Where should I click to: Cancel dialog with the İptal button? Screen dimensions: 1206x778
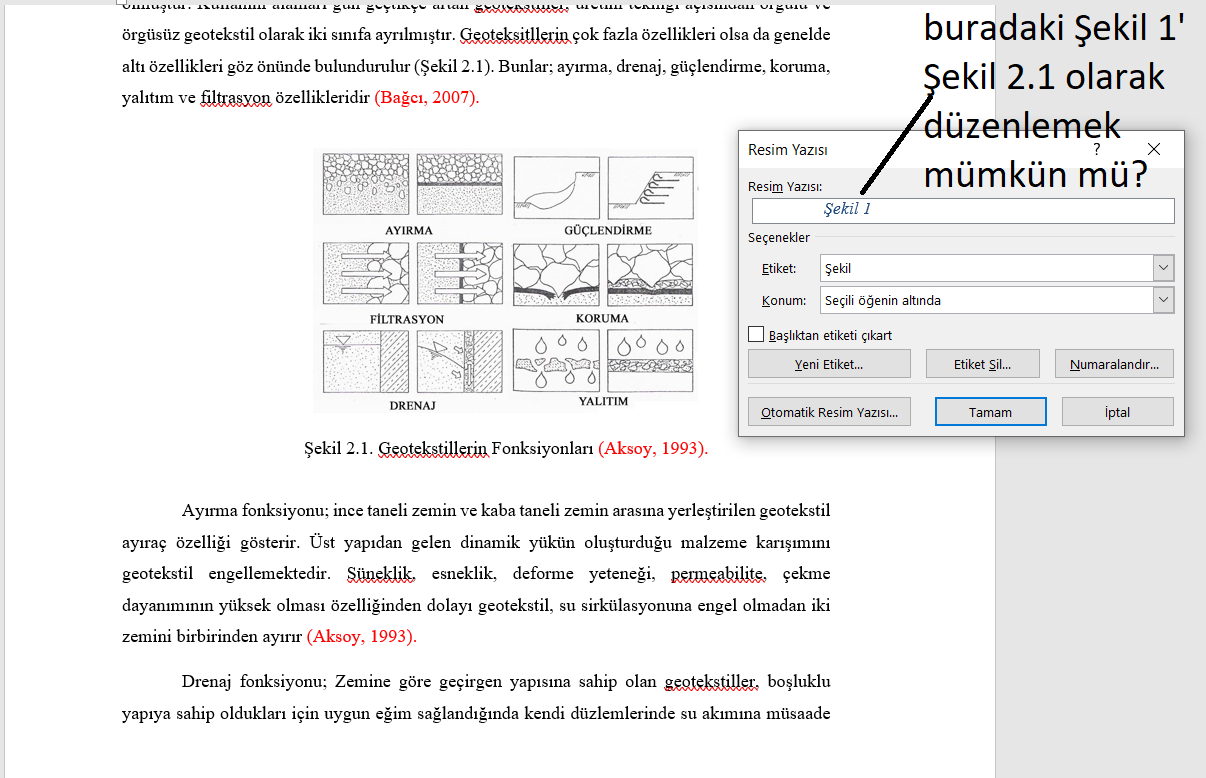[1117, 412]
